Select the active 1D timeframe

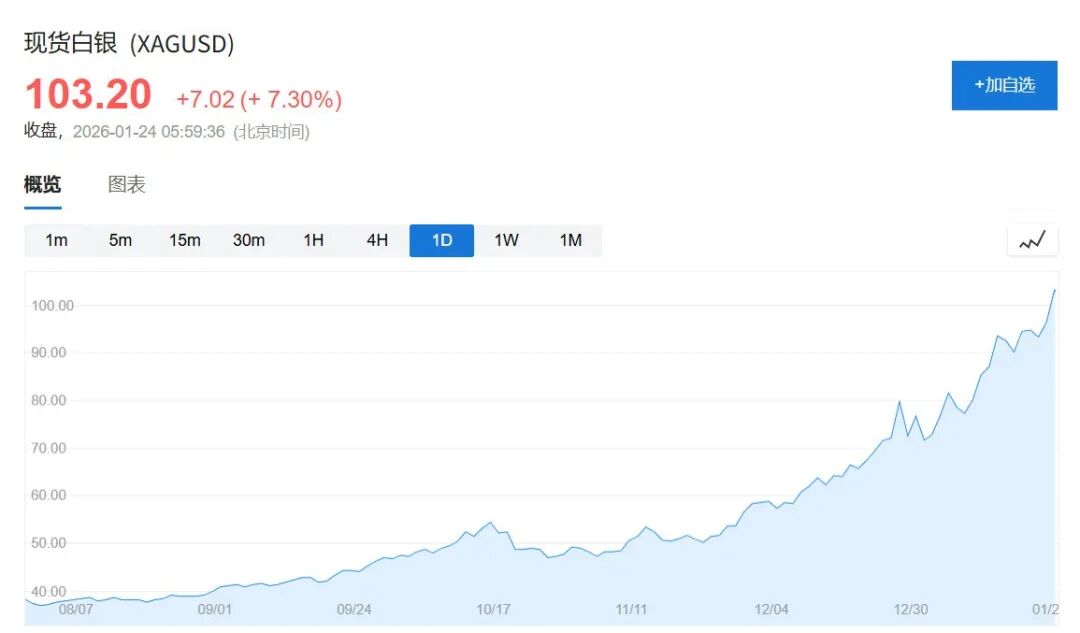442,240
